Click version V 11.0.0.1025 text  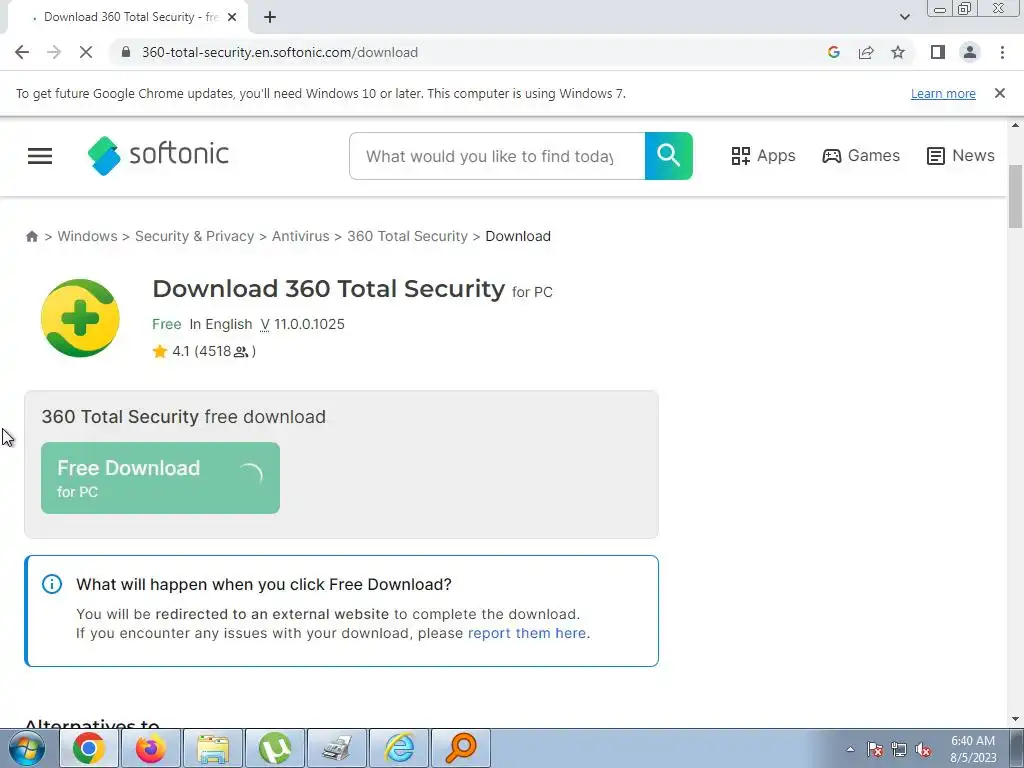pyautogui.click(x=302, y=325)
